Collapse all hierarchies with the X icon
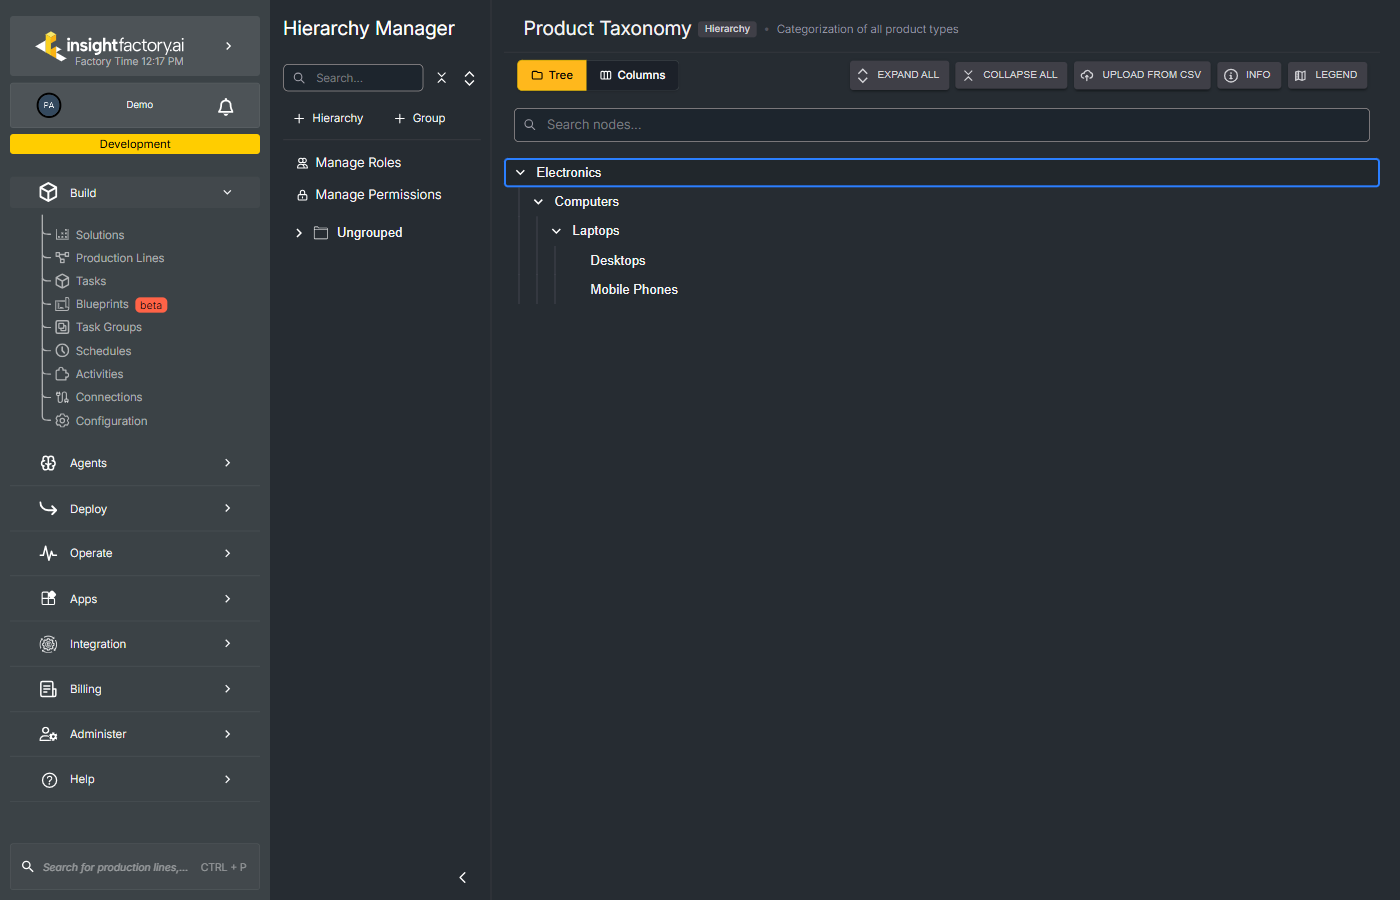This screenshot has width=1400, height=900. pos(441,78)
